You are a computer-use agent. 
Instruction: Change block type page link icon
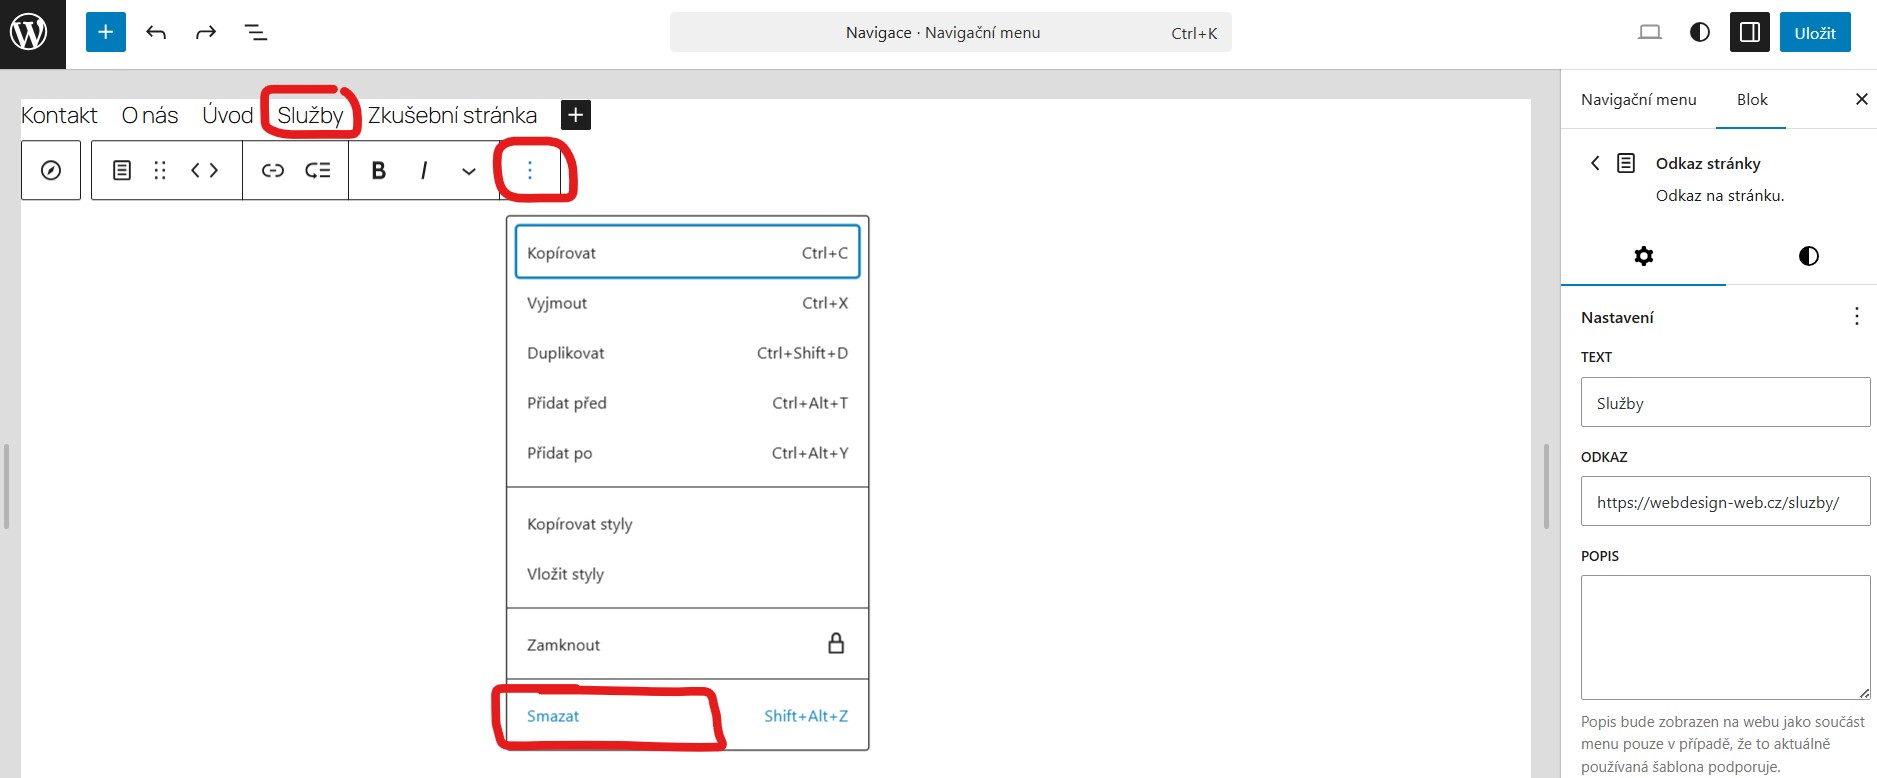tap(122, 170)
